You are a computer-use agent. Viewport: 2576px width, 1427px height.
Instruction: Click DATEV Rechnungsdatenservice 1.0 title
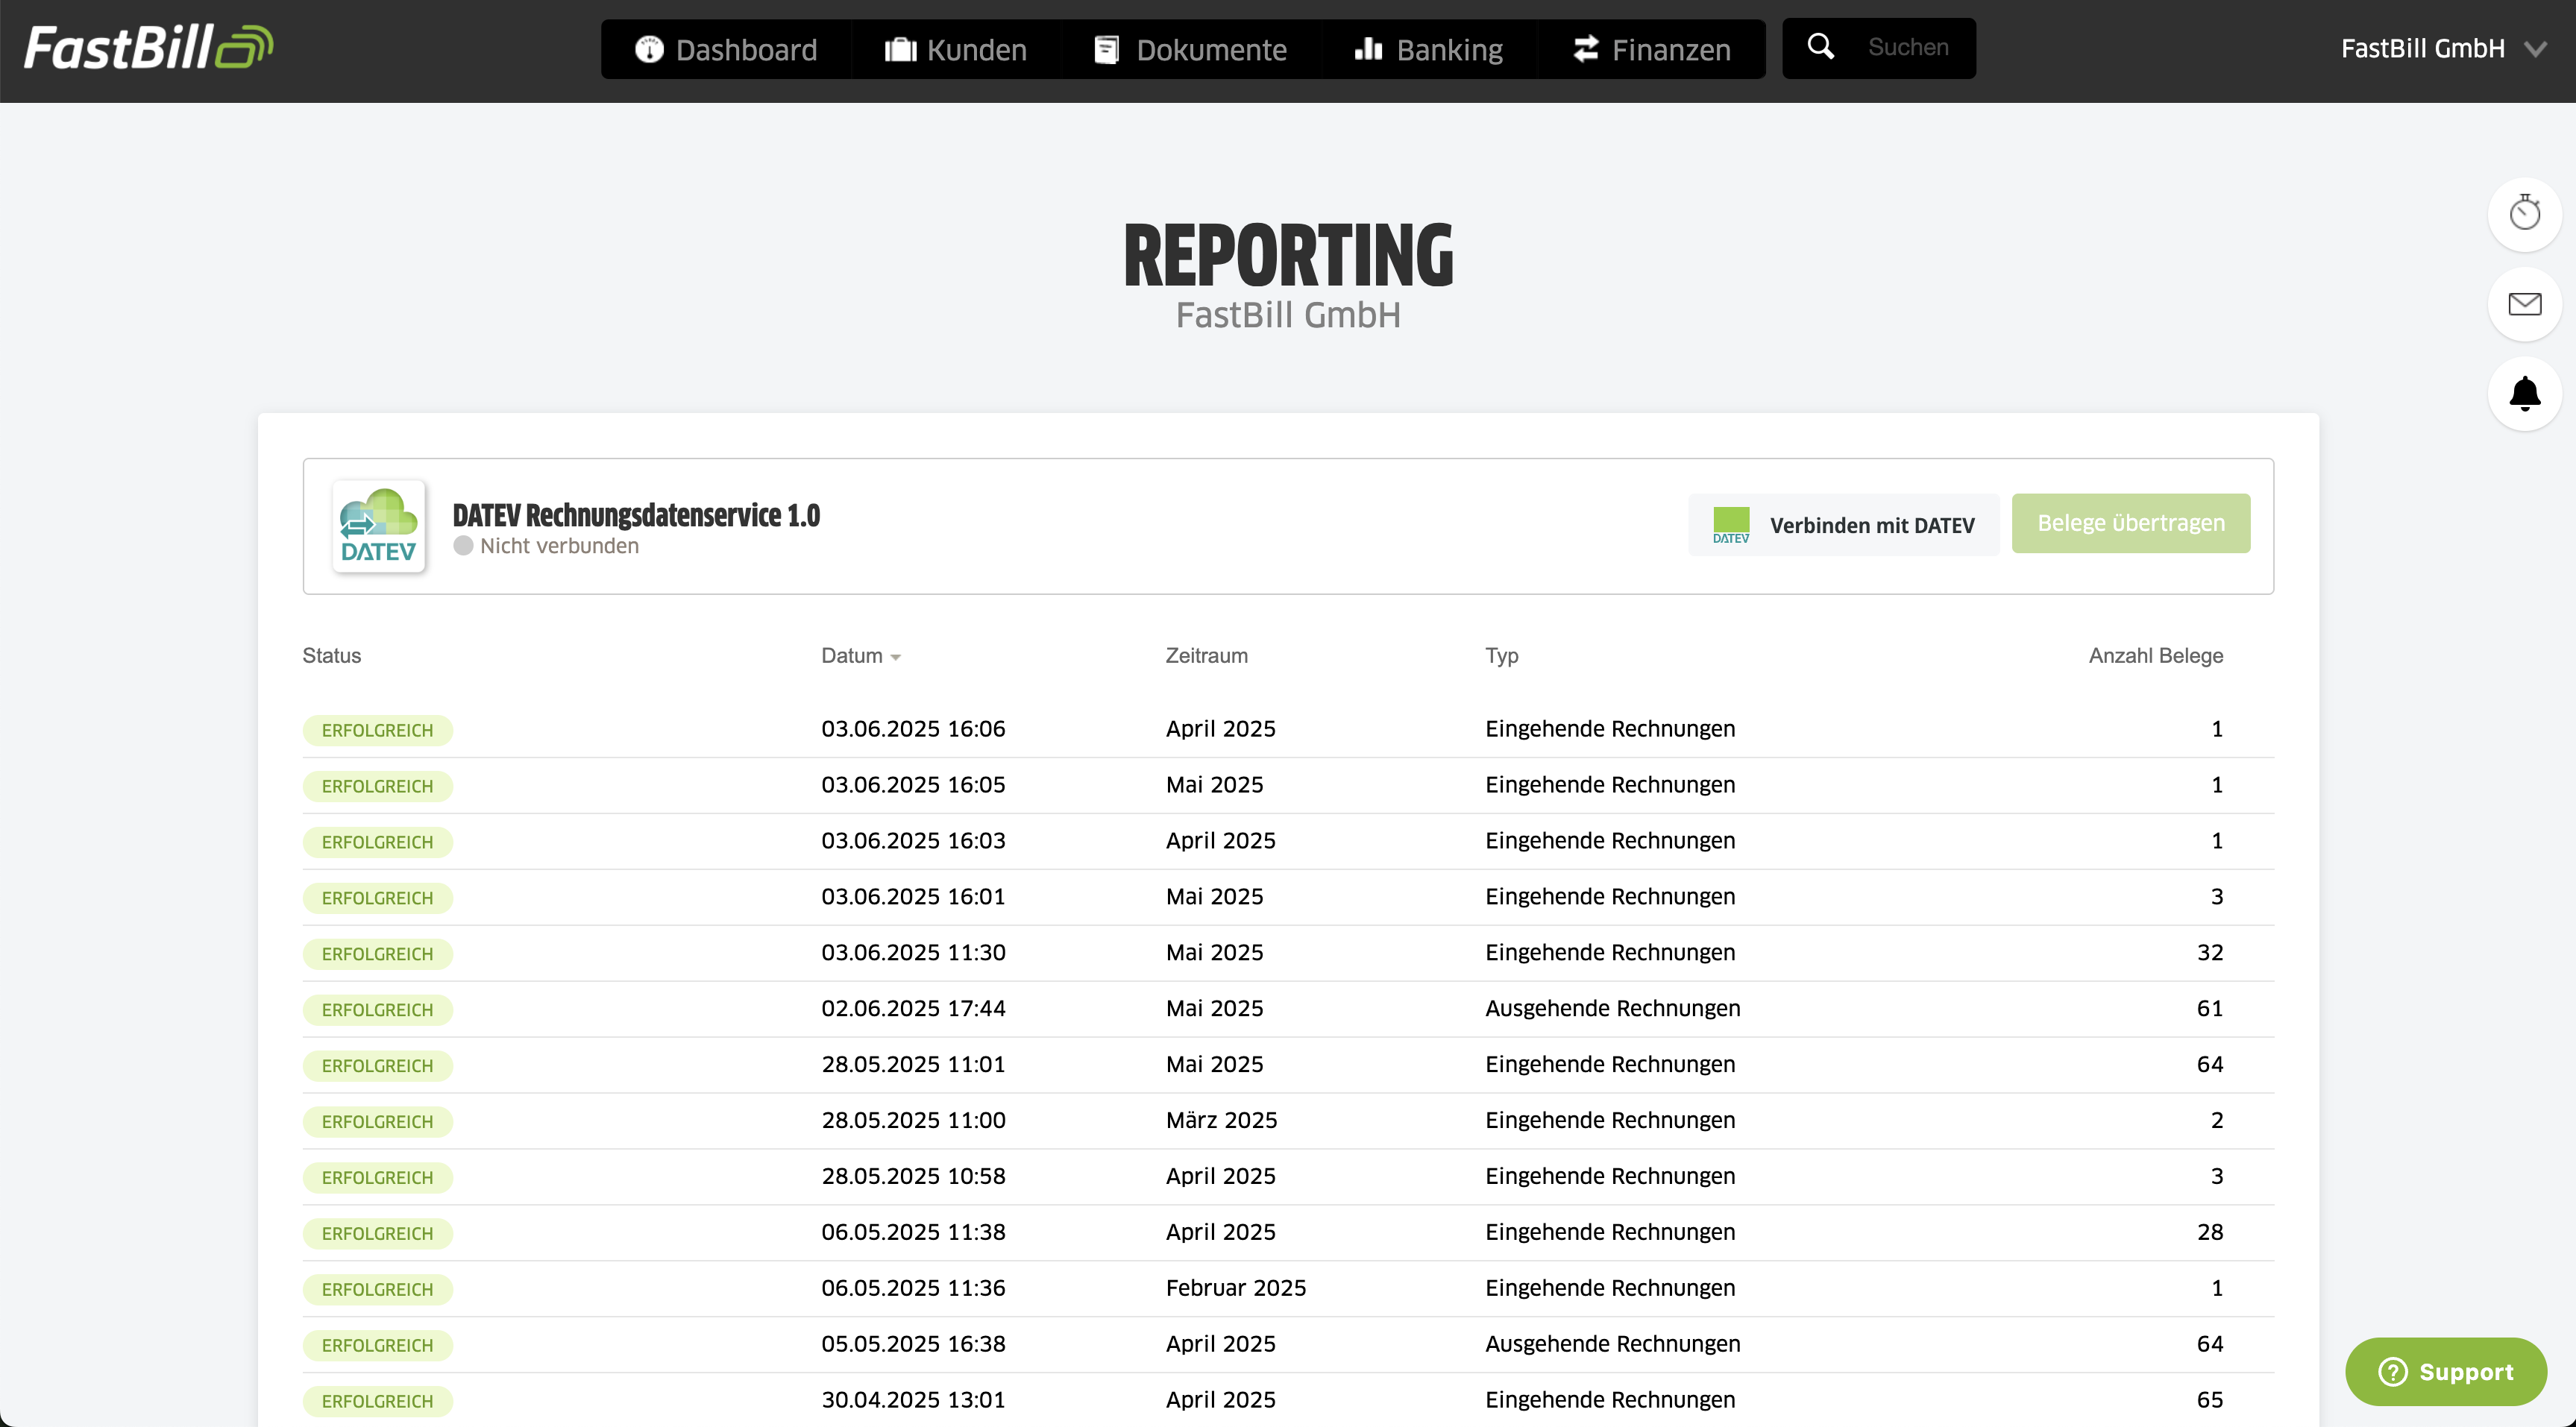click(x=636, y=515)
